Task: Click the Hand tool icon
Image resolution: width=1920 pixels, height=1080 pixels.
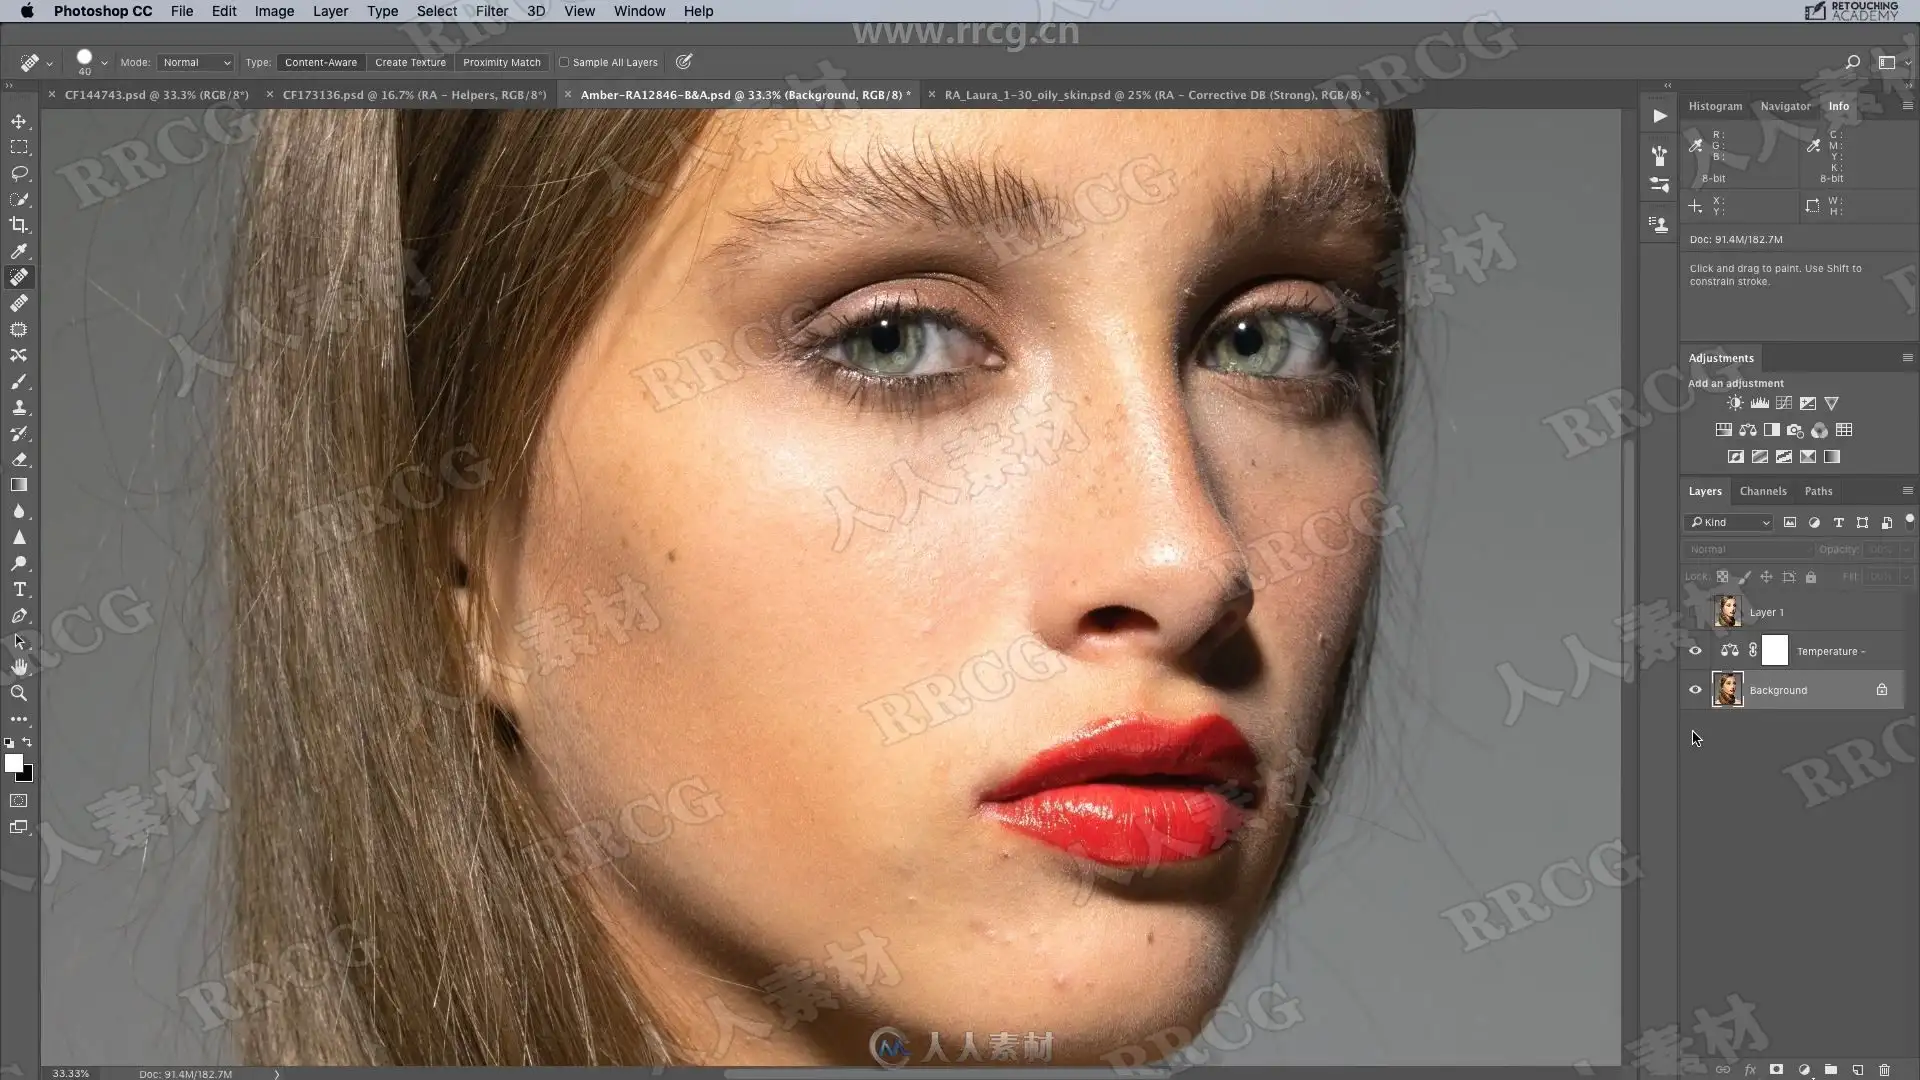Action: tap(19, 667)
